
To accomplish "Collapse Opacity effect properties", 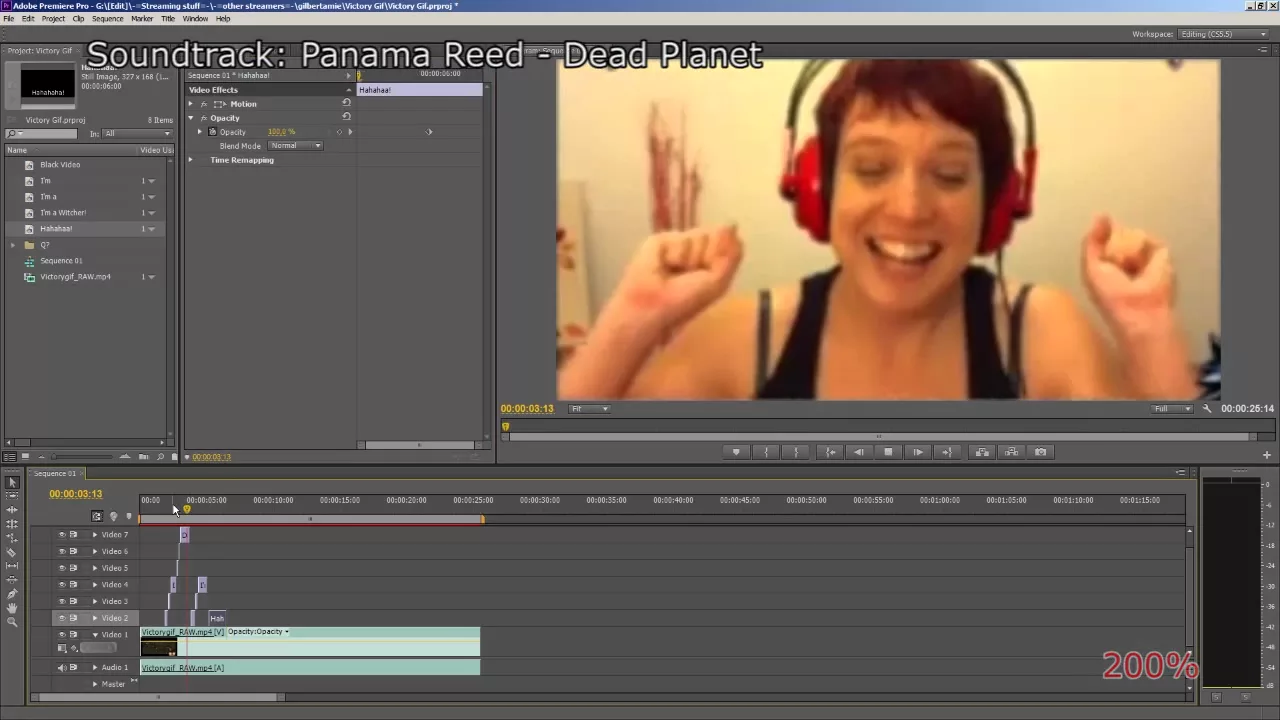I will pos(191,118).
